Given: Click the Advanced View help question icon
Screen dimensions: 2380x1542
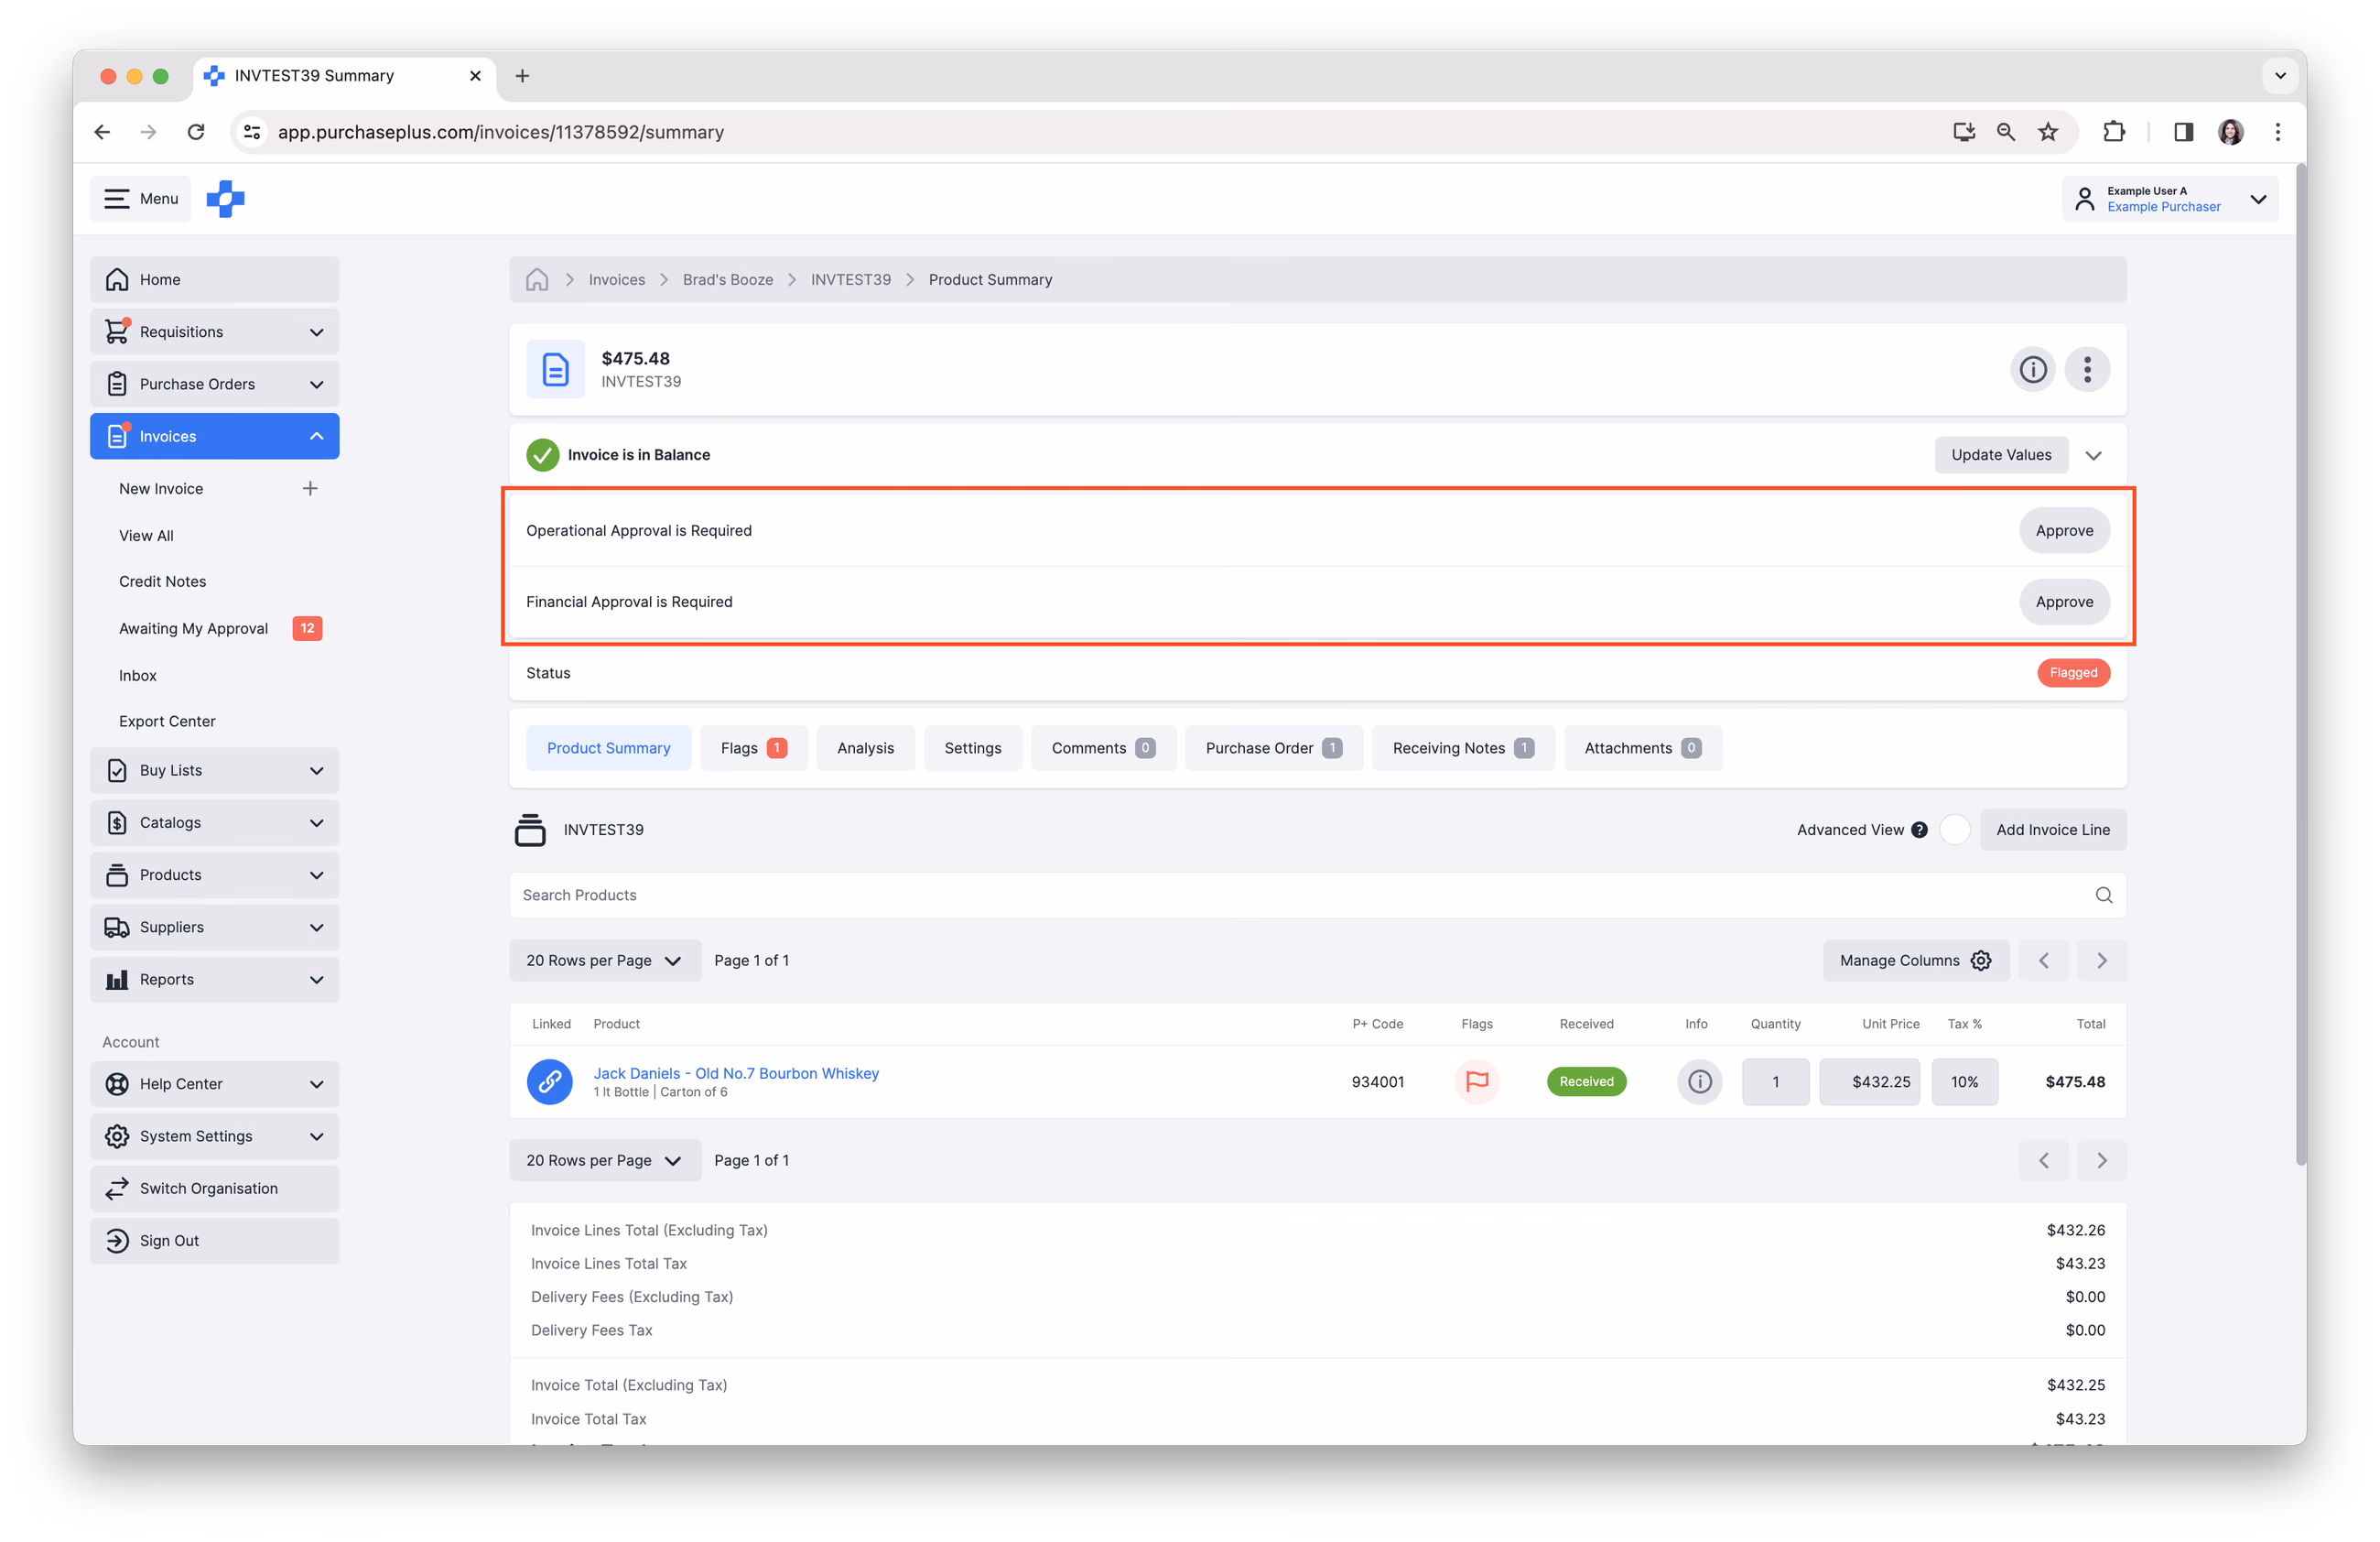Looking at the screenshot, I should click(1919, 830).
